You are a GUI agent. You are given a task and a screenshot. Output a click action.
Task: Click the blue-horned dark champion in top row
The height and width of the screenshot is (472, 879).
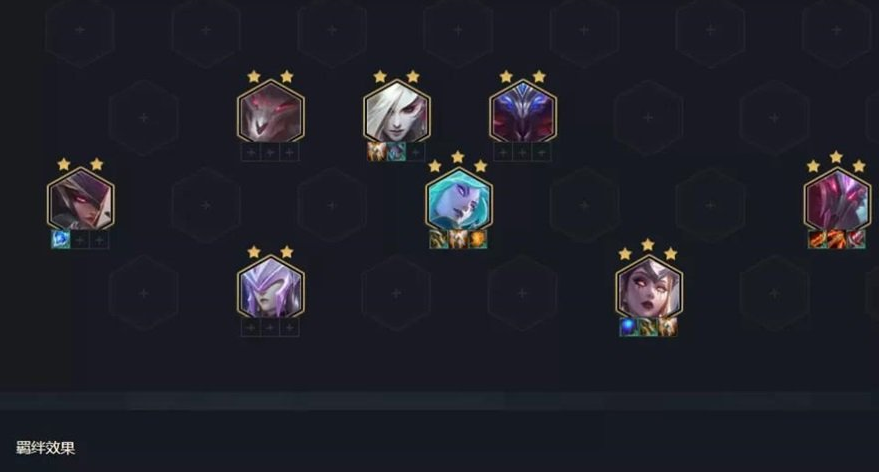pos(522,111)
